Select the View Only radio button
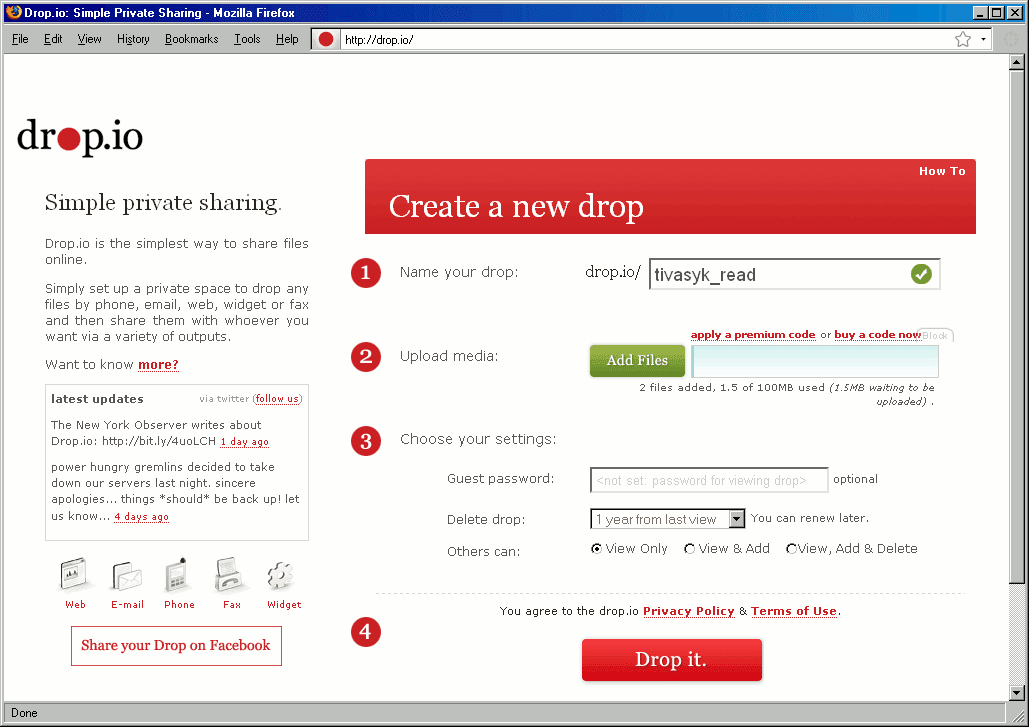1029x727 pixels. pos(597,549)
